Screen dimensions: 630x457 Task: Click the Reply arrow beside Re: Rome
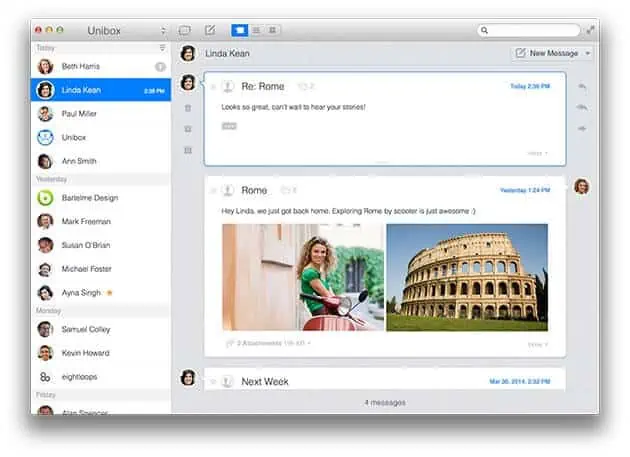pyautogui.click(x=582, y=86)
